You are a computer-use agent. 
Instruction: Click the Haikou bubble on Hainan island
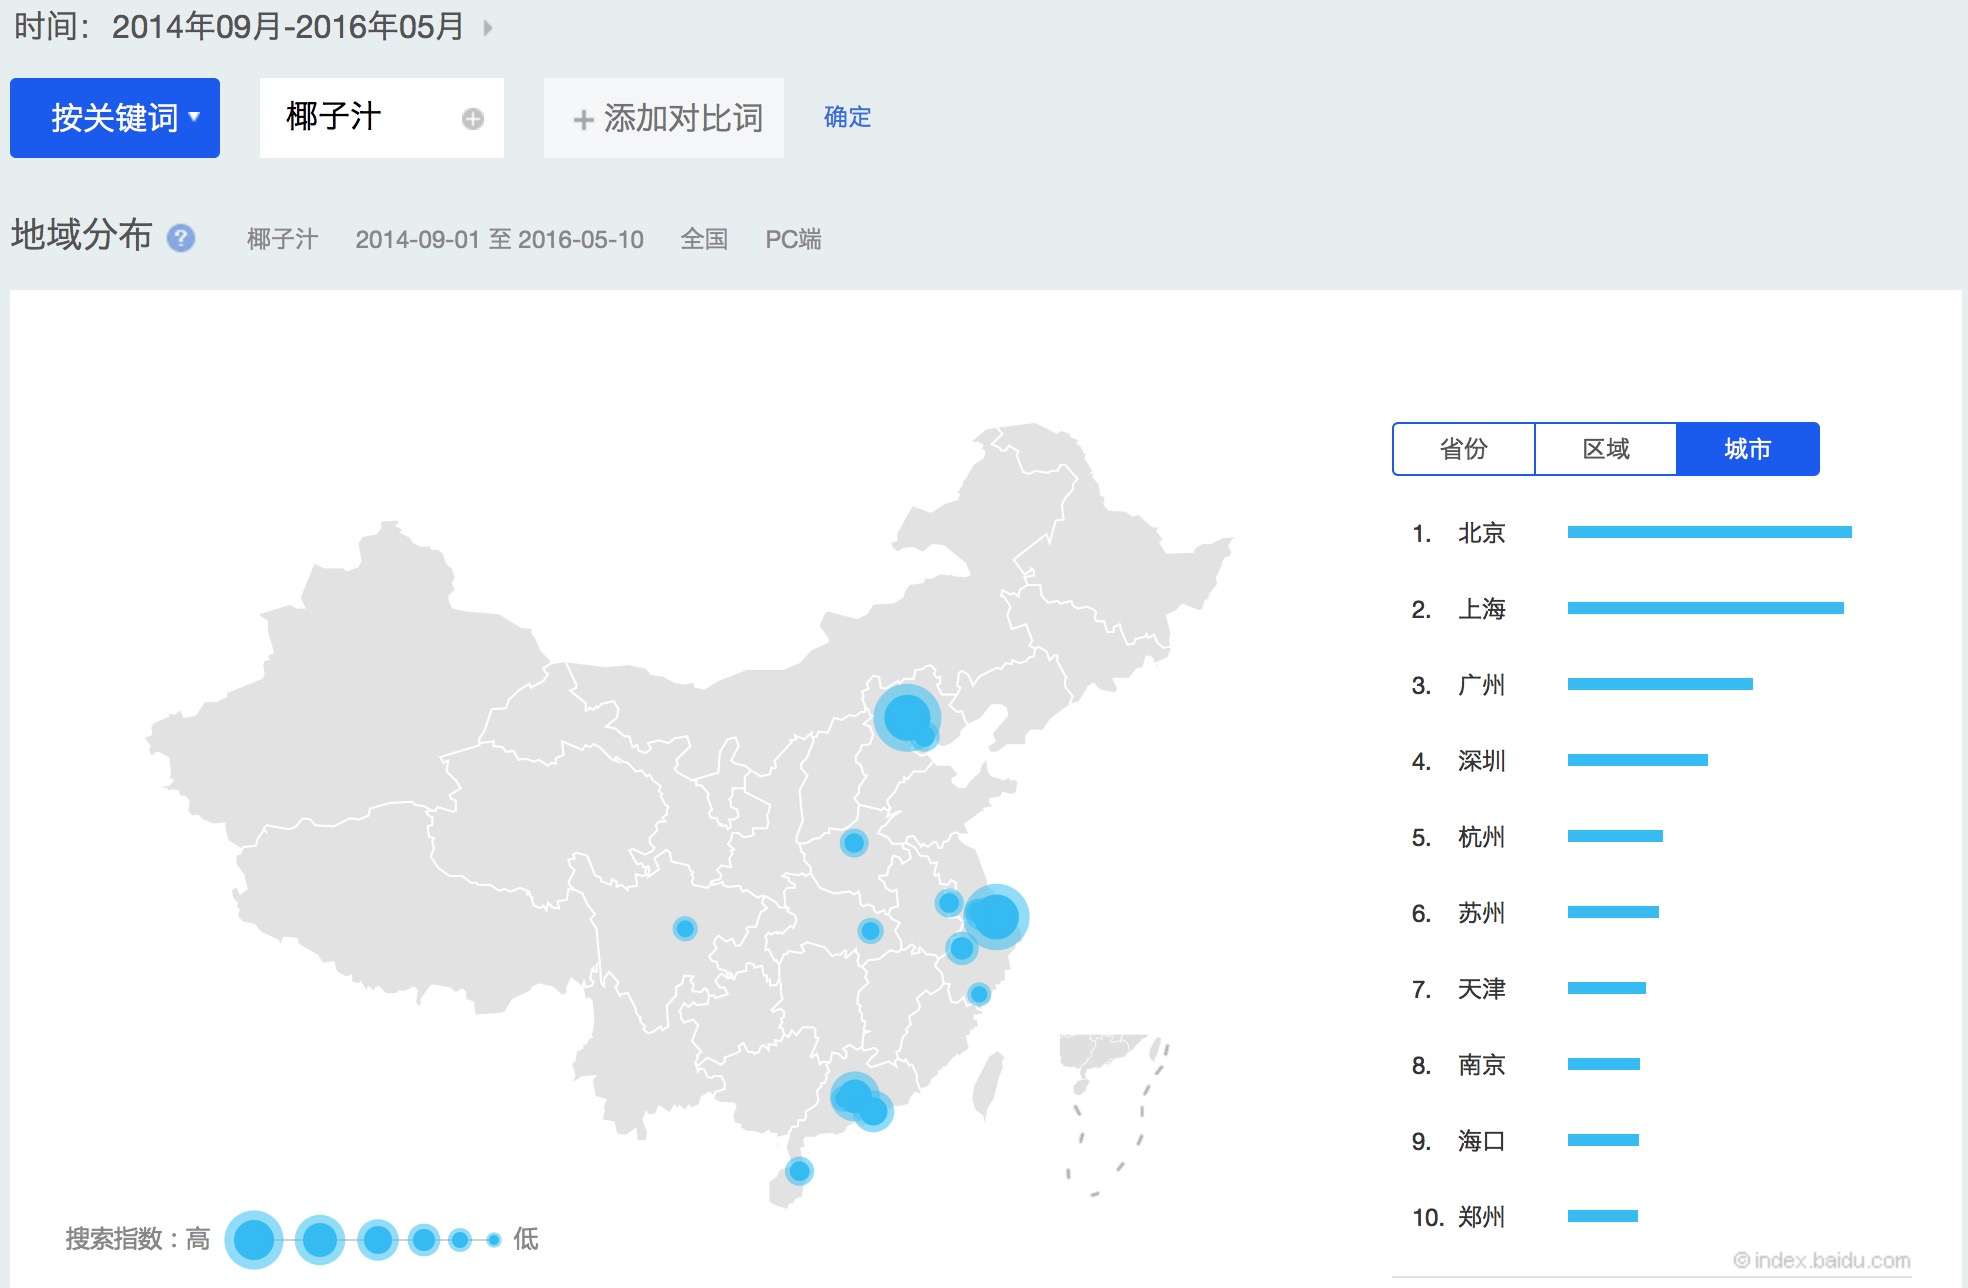pyautogui.click(x=799, y=1170)
